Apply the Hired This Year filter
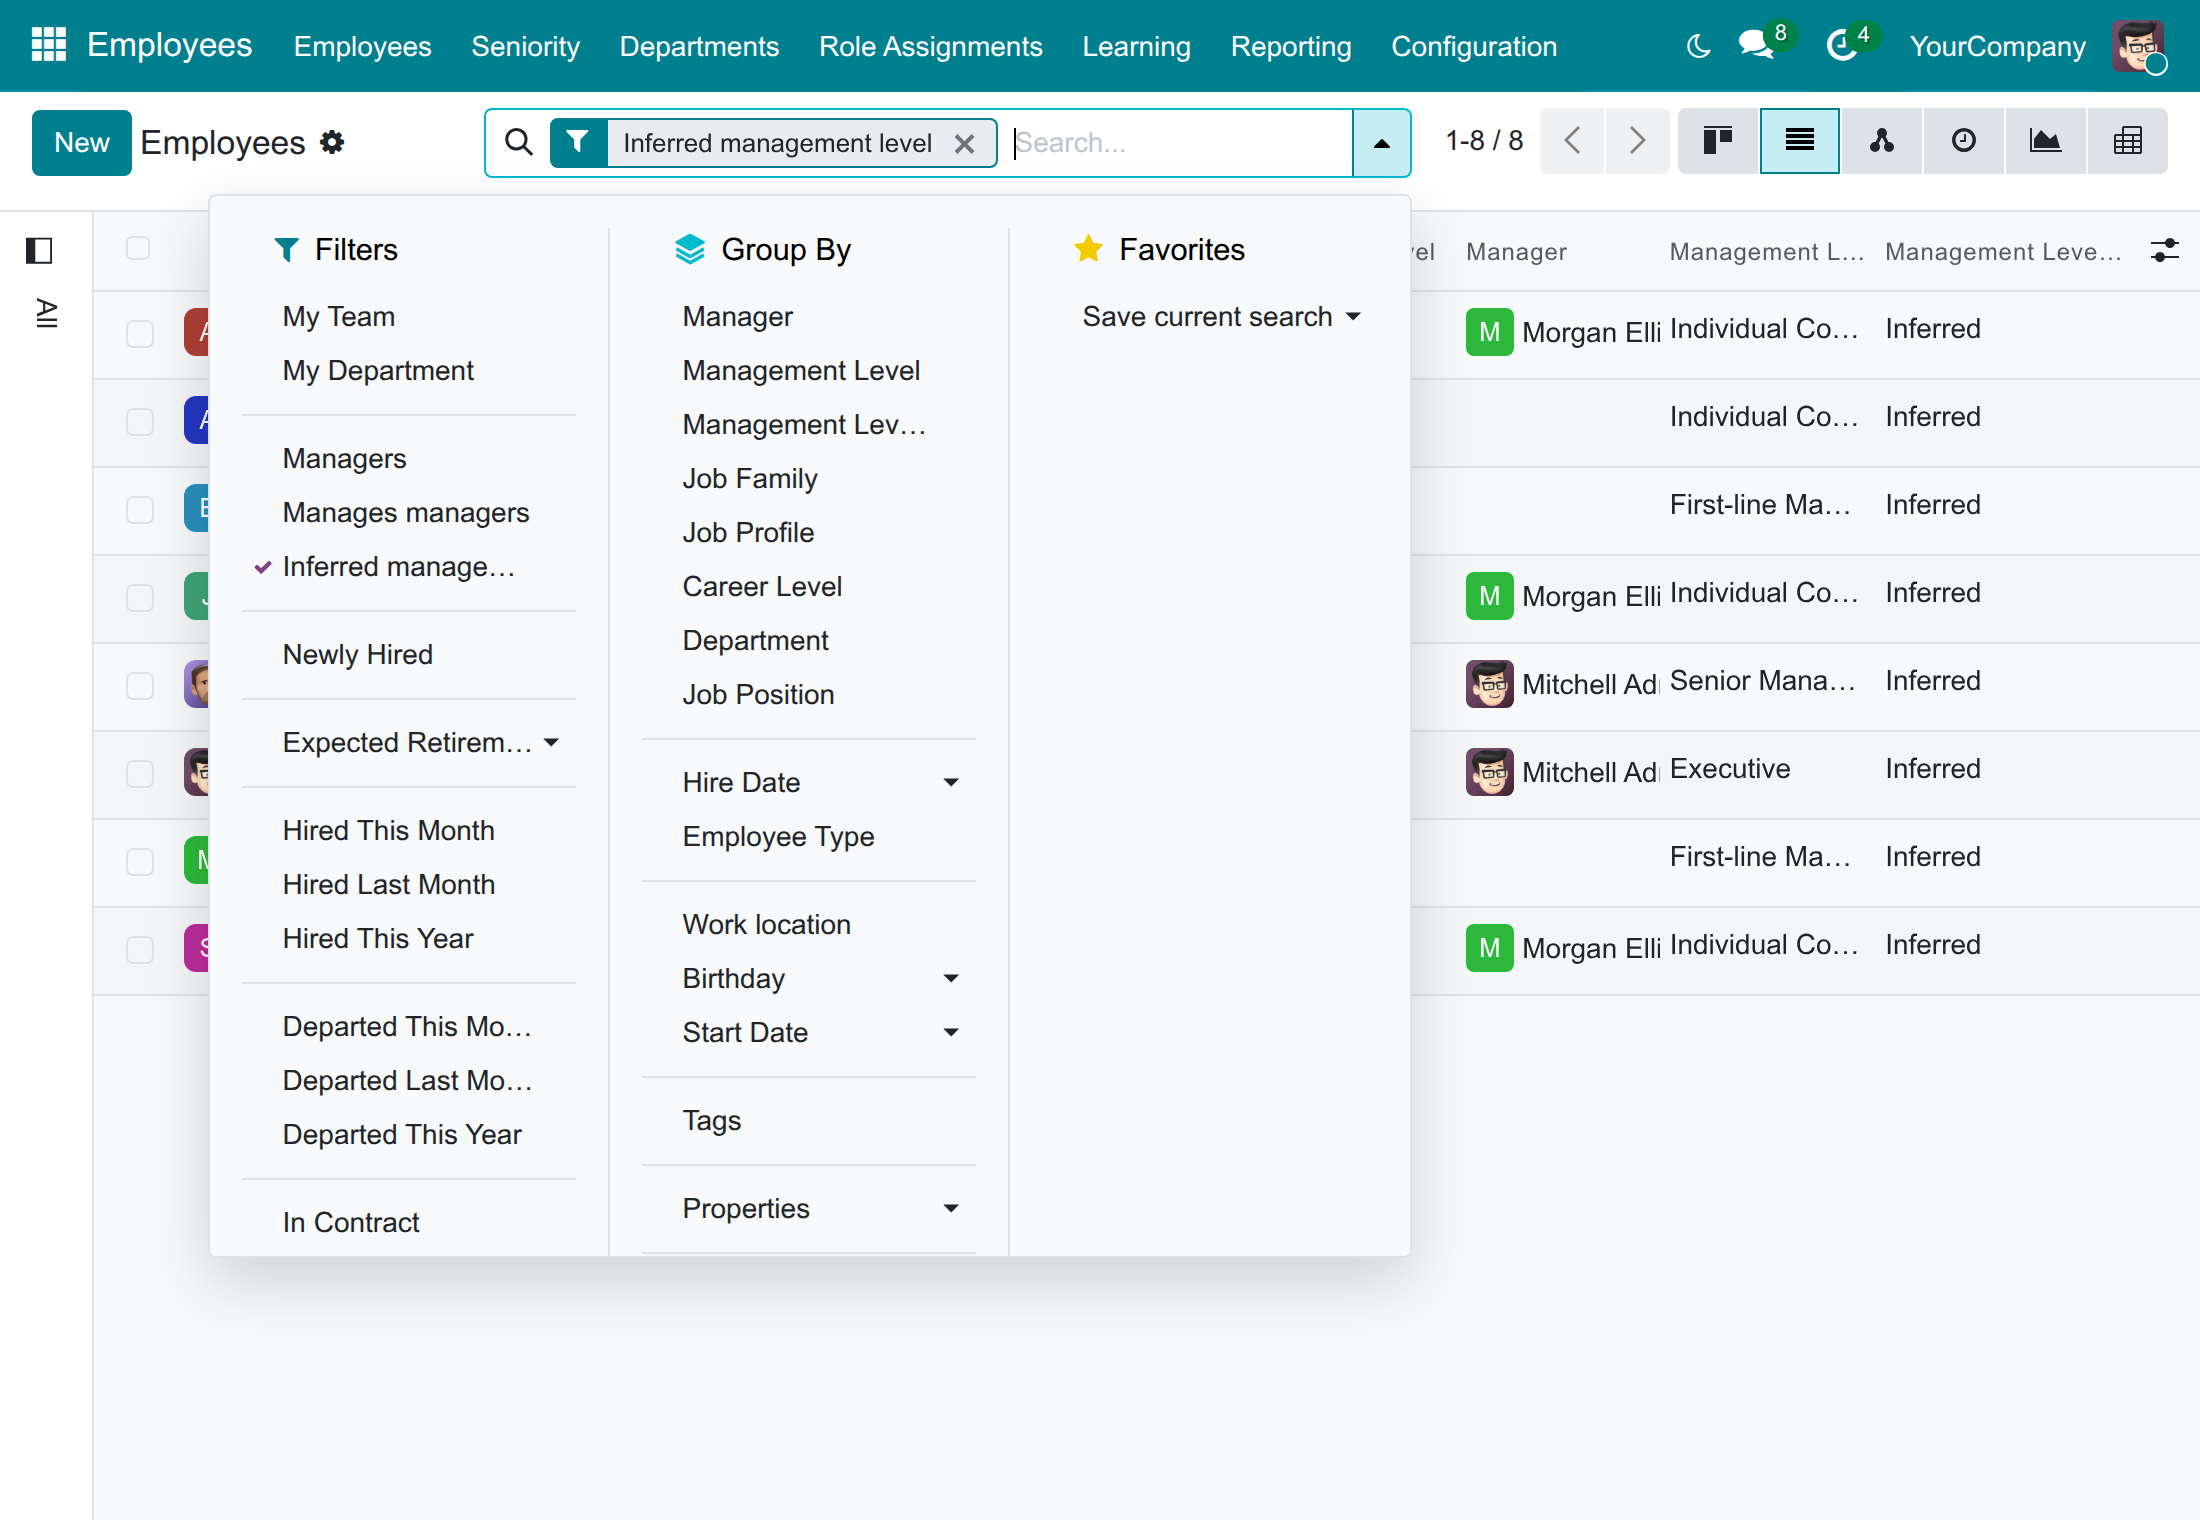The image size is (2200, 1520). [x=378, y=939]
